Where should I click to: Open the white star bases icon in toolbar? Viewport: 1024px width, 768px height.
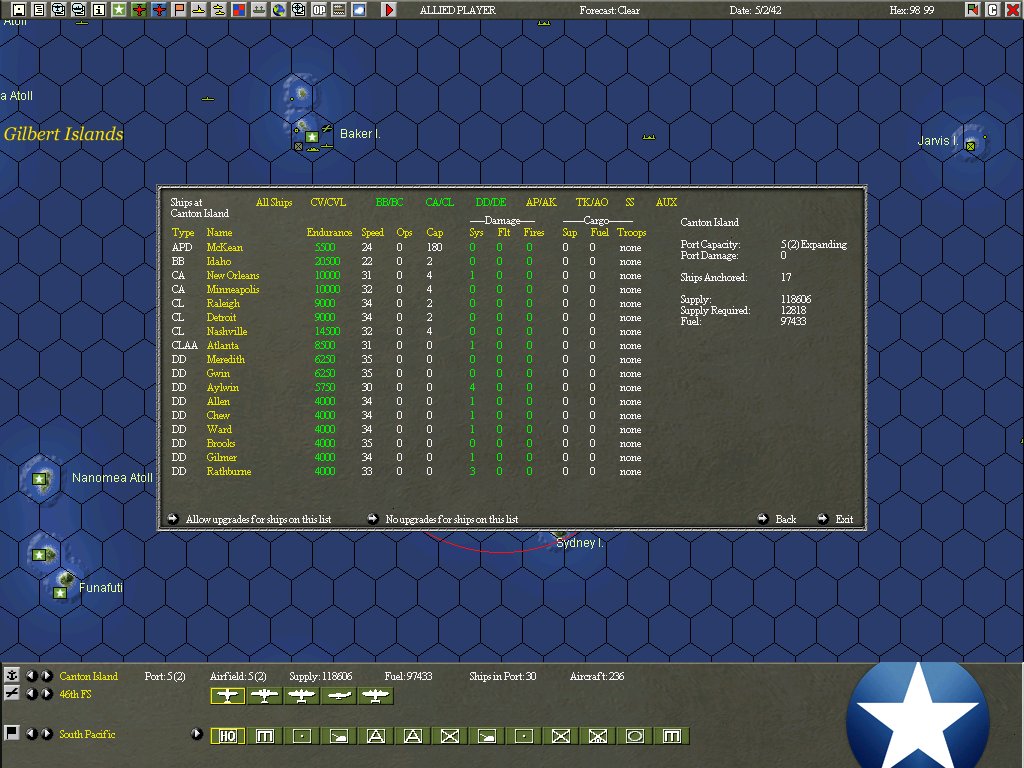point(119,9)
